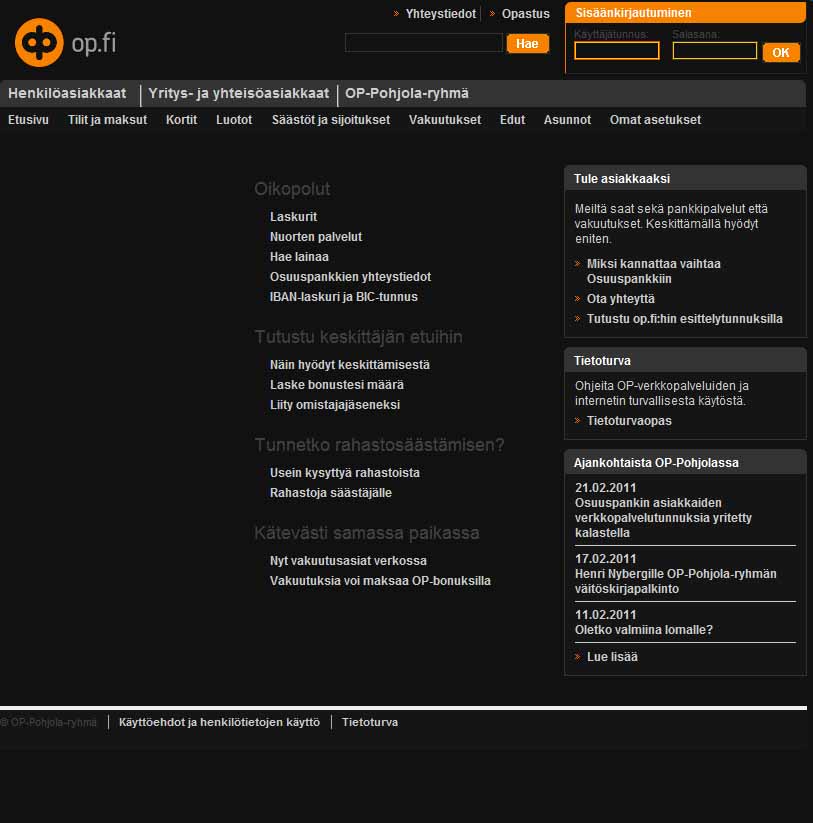The height and width of the screenshot is (823, 813).
Task: Open Näin hyödyt keskittämisestä link
Action: [350, 365]
